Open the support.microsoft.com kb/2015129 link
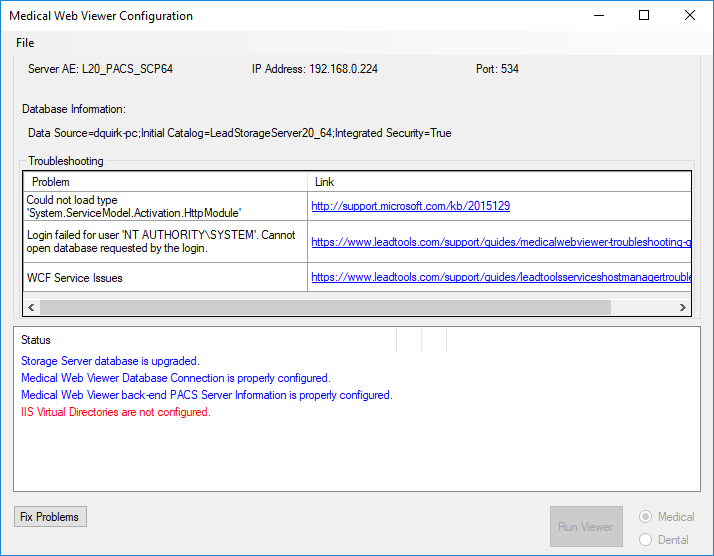714x556 pixels. [410, 206]
